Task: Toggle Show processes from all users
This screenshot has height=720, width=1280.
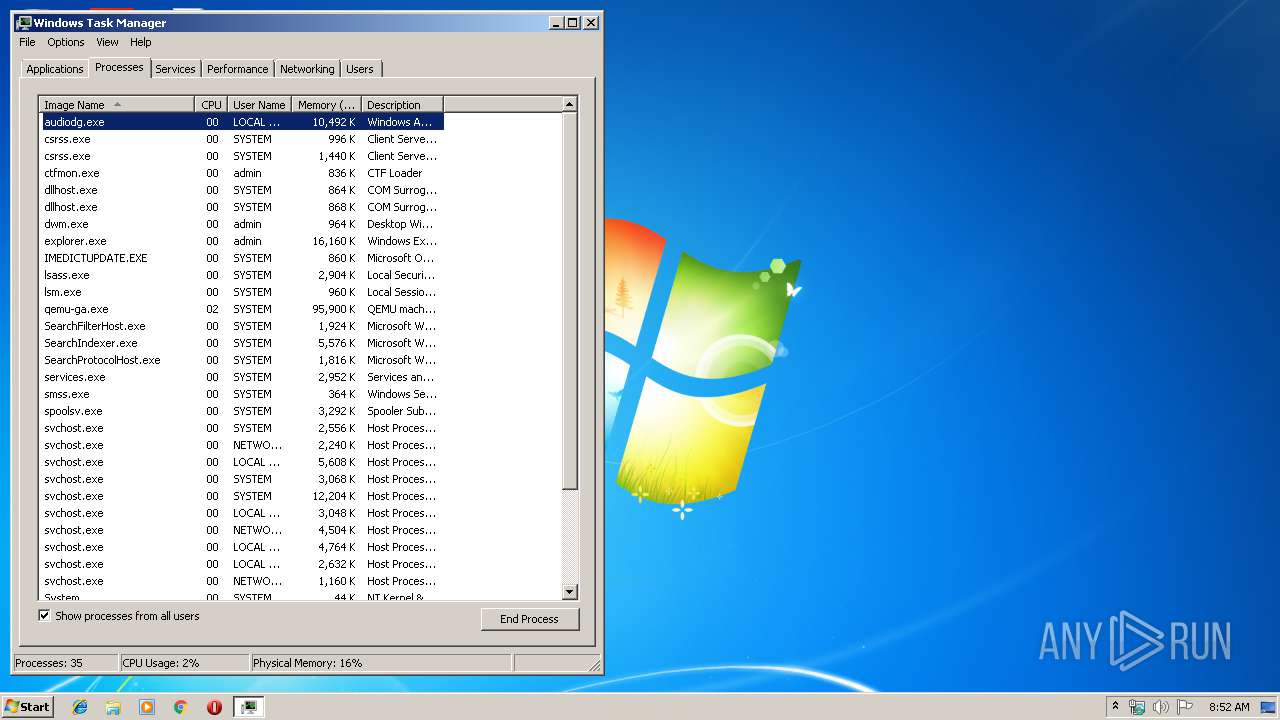Action: coord(44,616)
